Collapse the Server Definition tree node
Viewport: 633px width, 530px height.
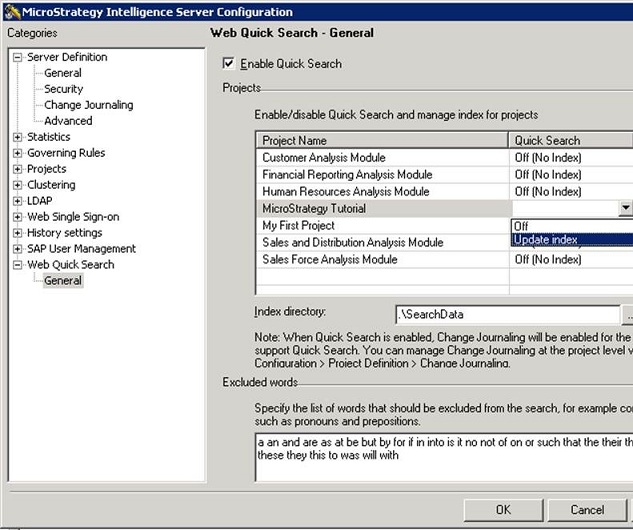(x=17, y=57)
